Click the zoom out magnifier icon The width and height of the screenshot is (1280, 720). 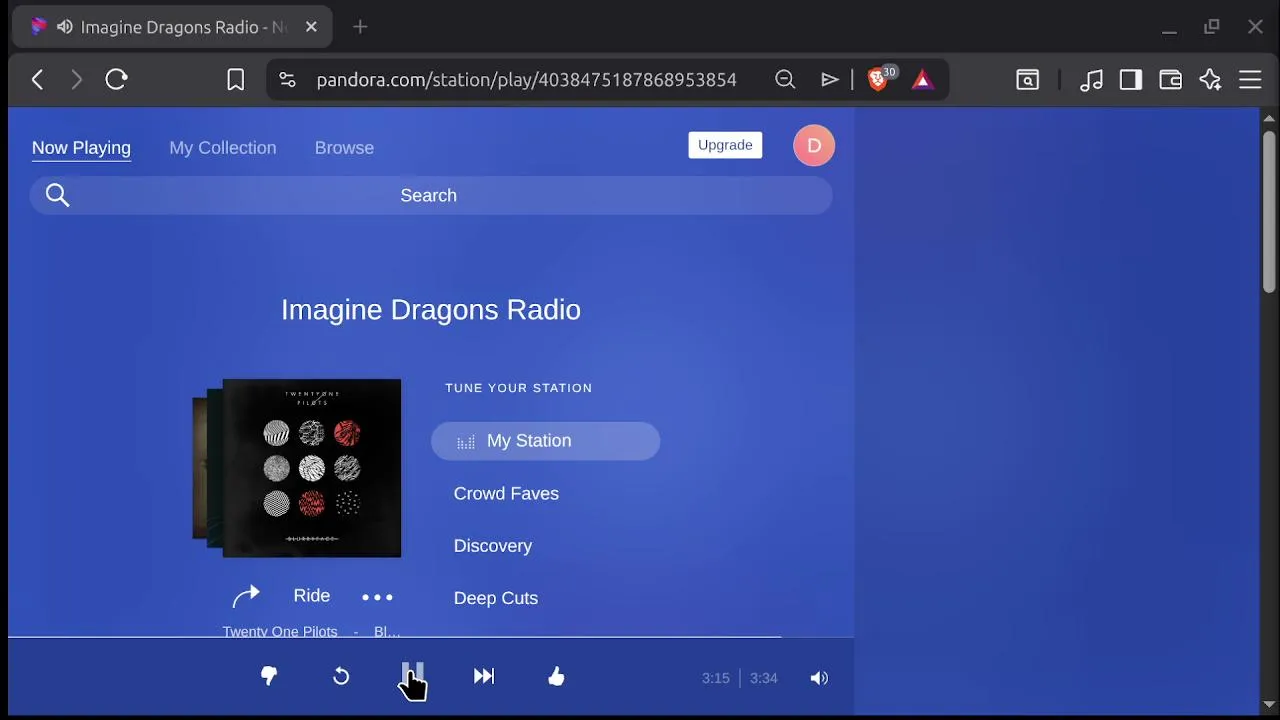click(x=786, y=80)
